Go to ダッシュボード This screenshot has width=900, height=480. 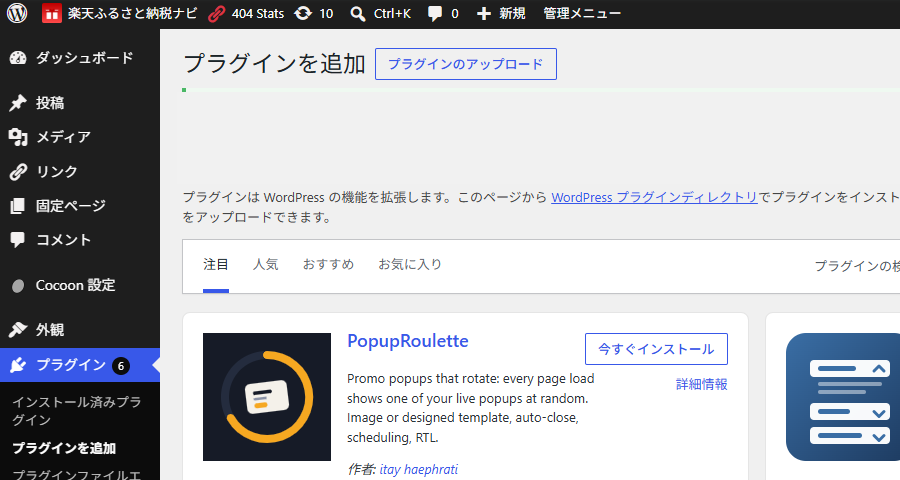(84, 58)
